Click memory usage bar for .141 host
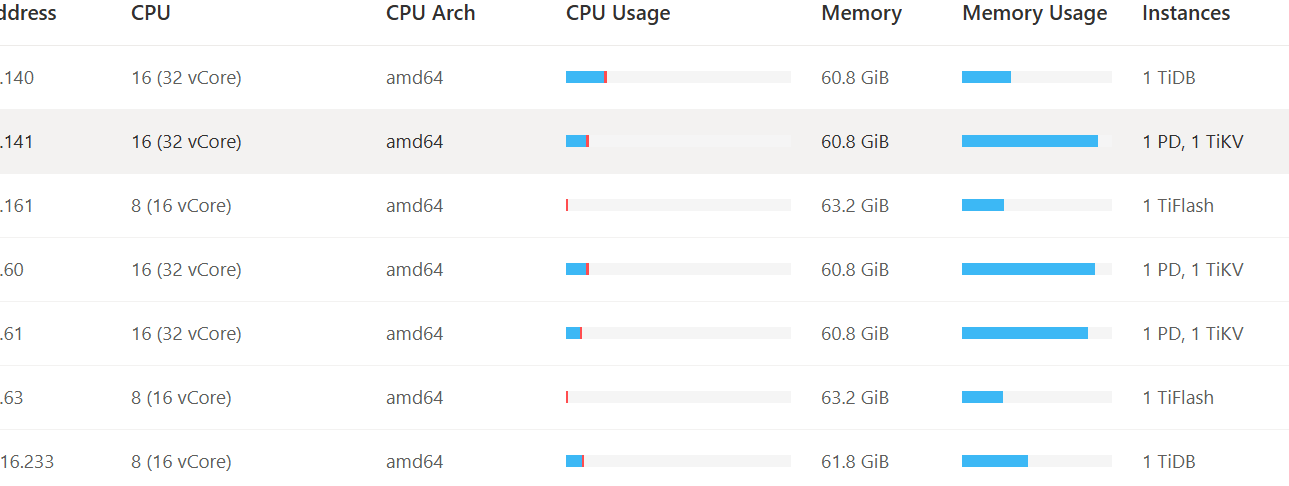This screenshot has height=486, width=1289. pos(1036,141)
